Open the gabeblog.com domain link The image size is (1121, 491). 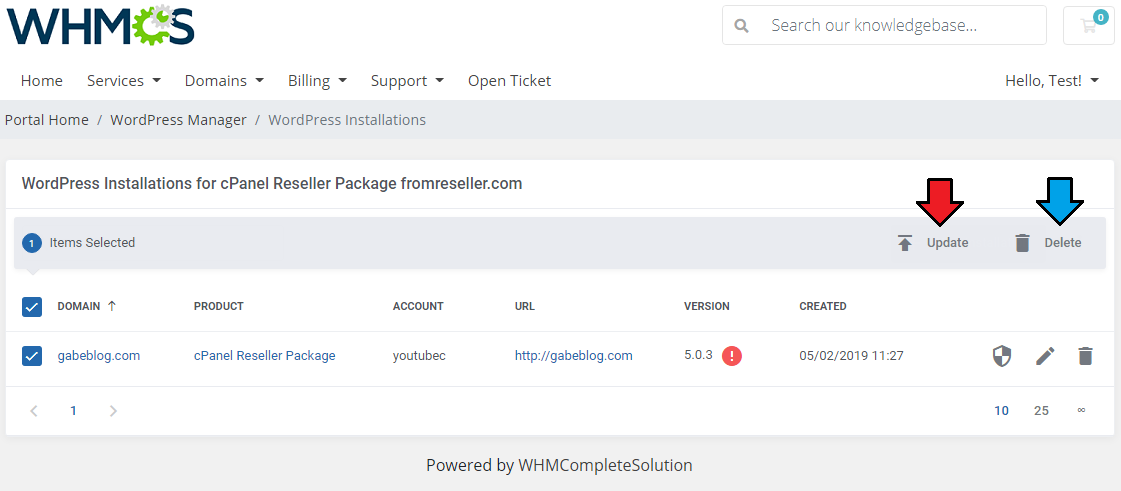[99, 355]
